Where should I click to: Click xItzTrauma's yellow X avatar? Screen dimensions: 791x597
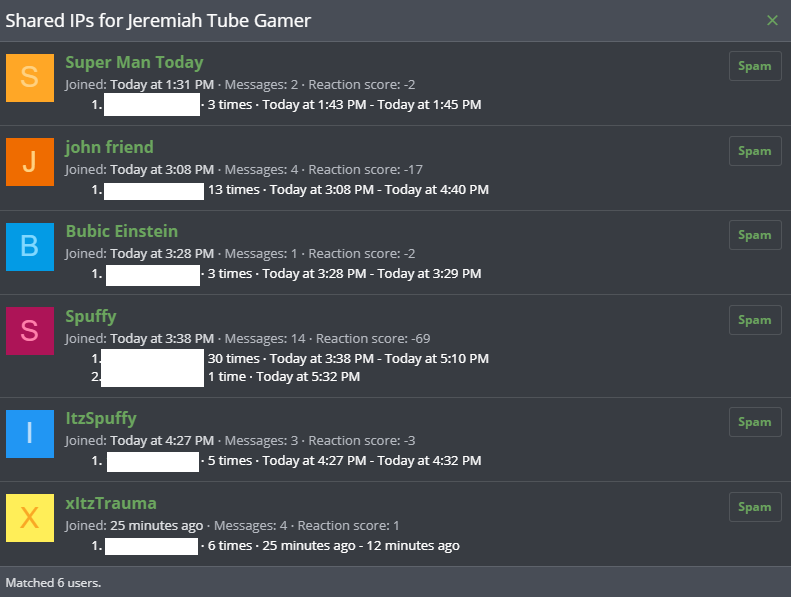30,518
